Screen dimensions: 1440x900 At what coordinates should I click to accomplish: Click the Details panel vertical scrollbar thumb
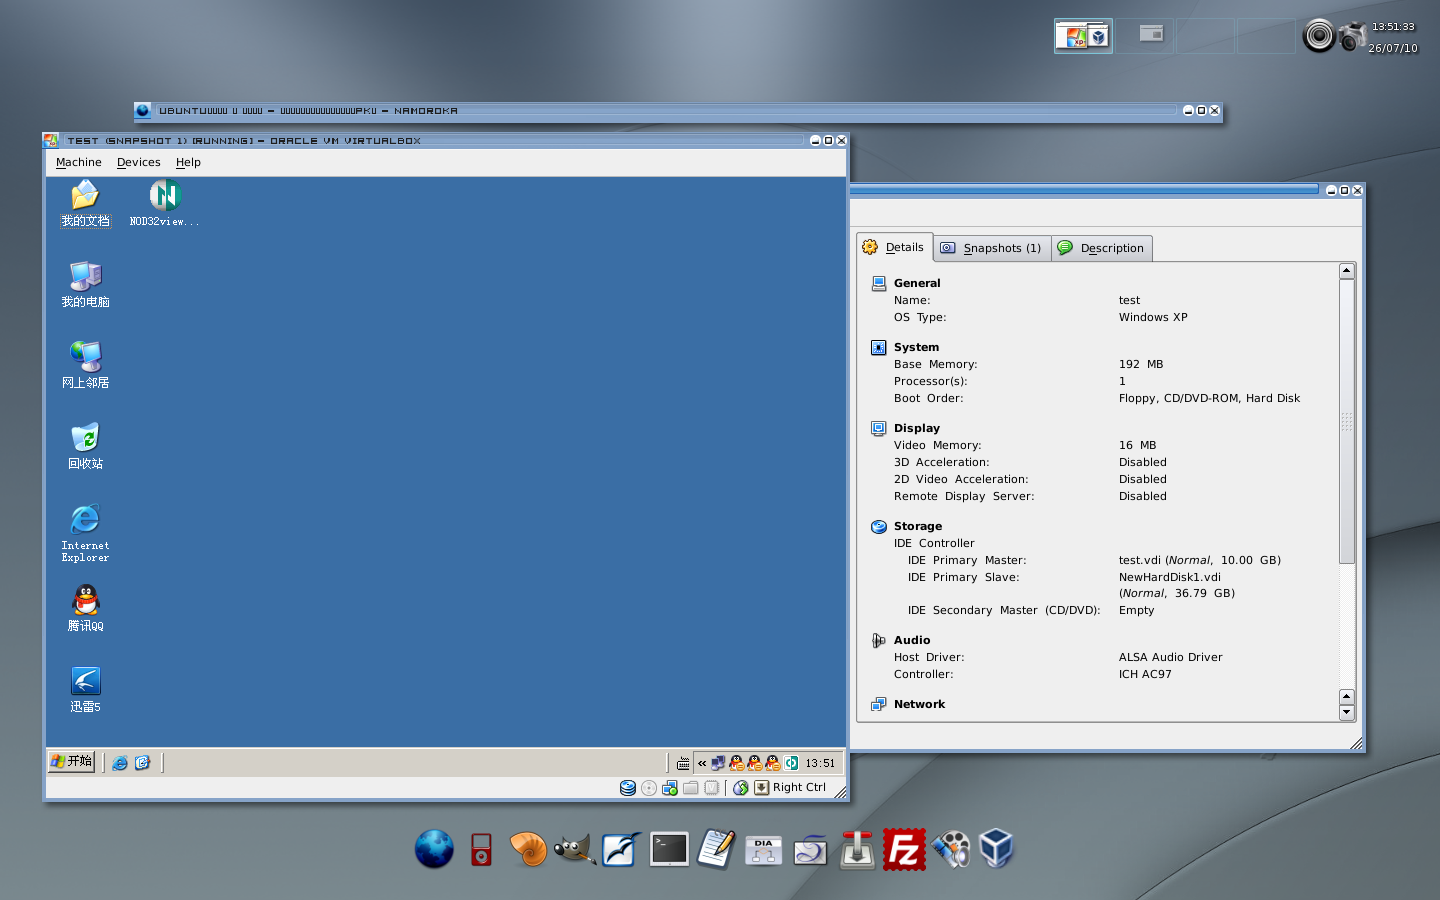tap(1347, 421)
